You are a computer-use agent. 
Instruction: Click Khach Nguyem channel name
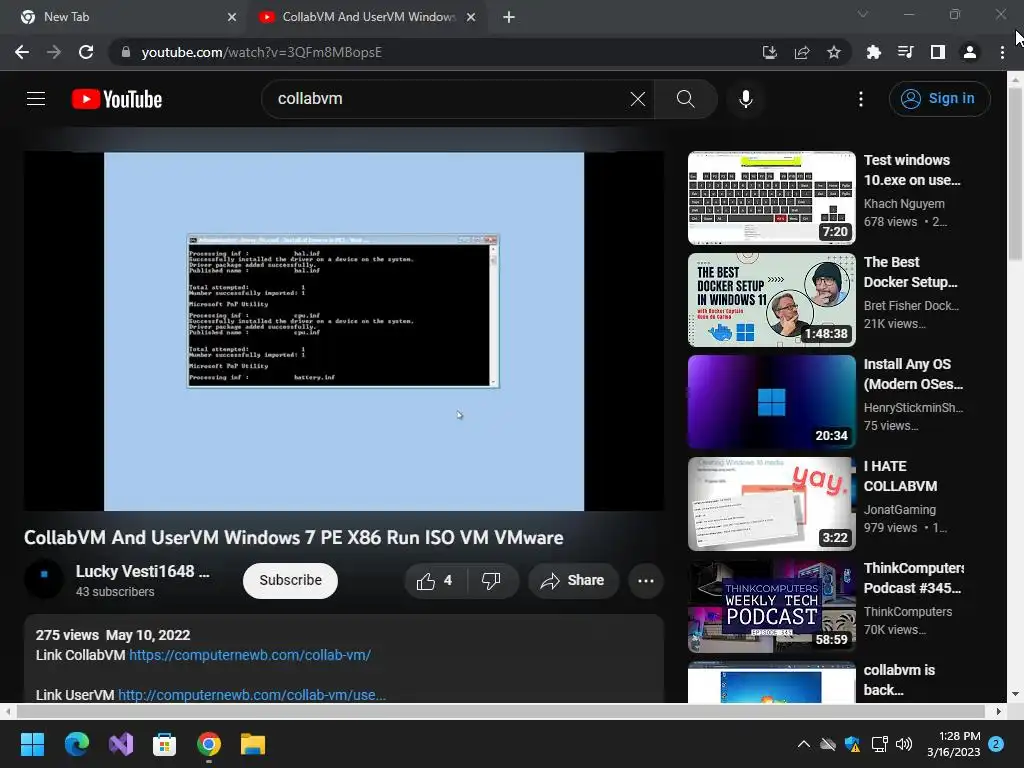point(904,204)
